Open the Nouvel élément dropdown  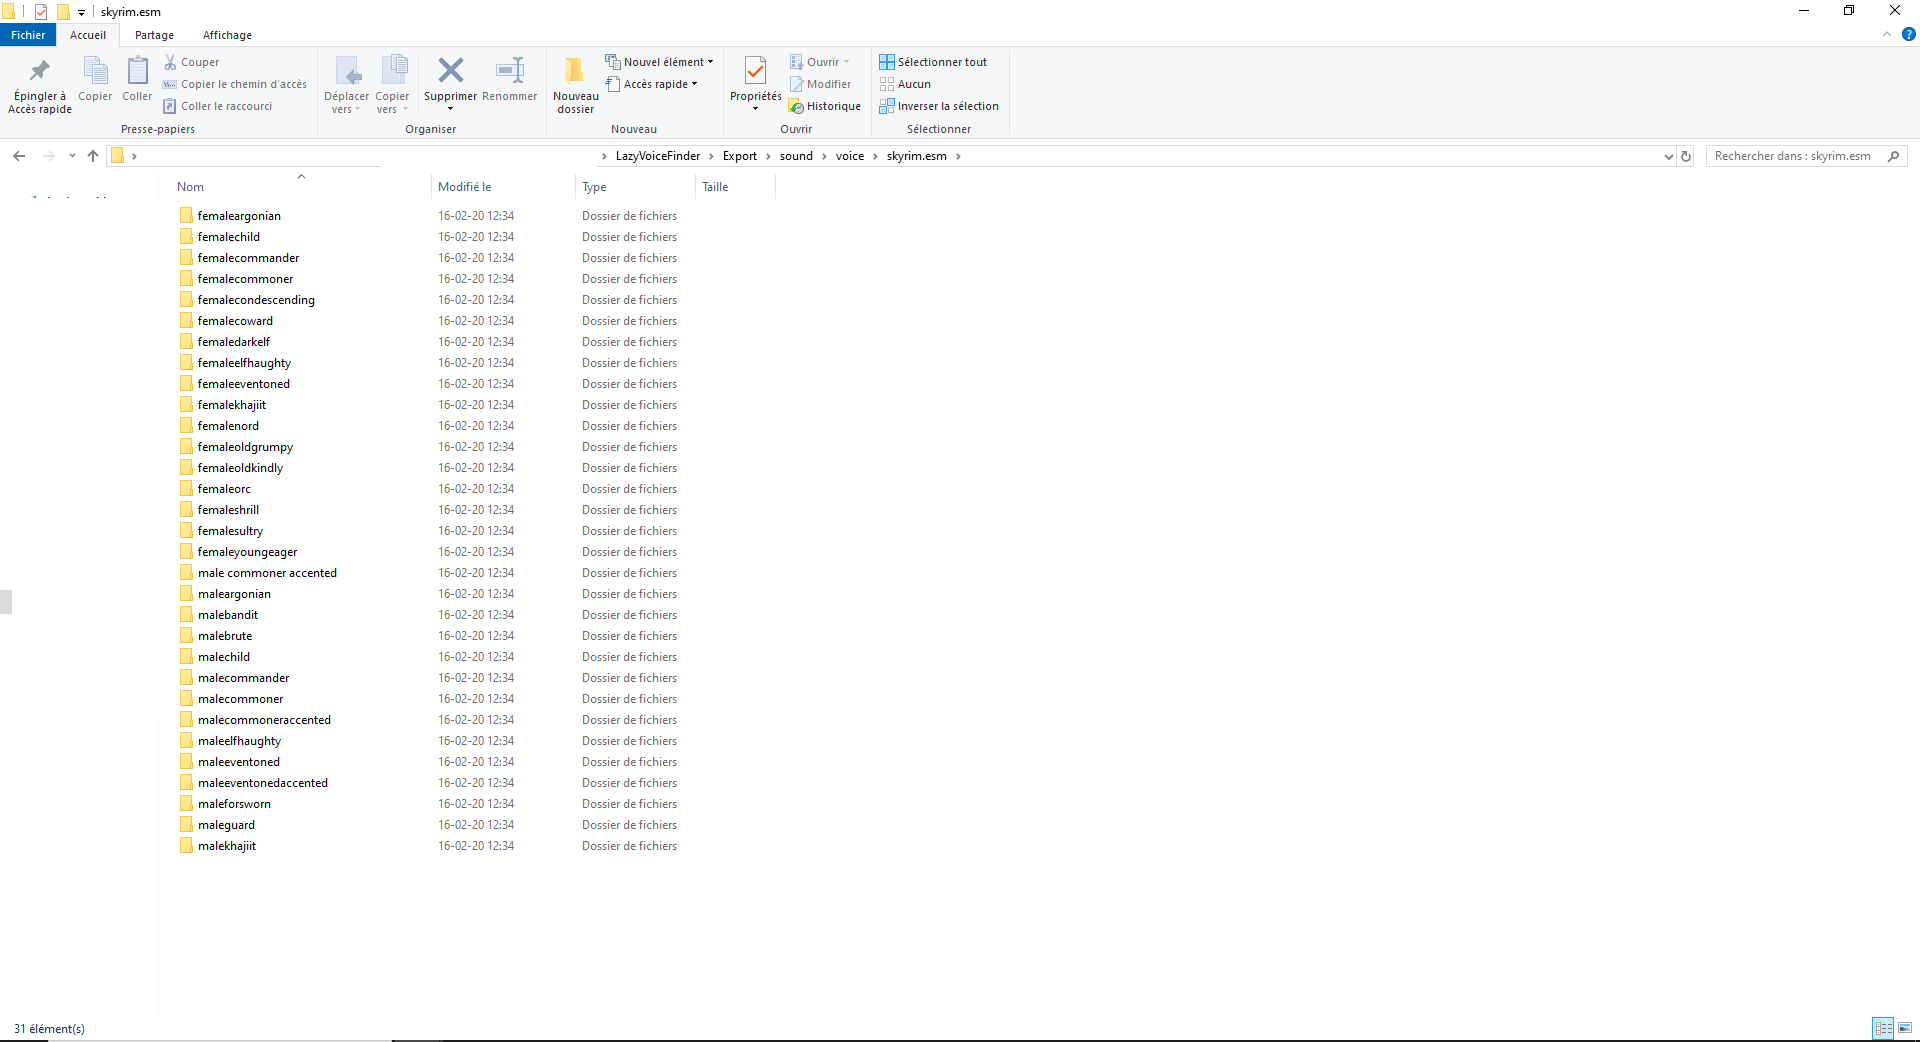(660, 62)
